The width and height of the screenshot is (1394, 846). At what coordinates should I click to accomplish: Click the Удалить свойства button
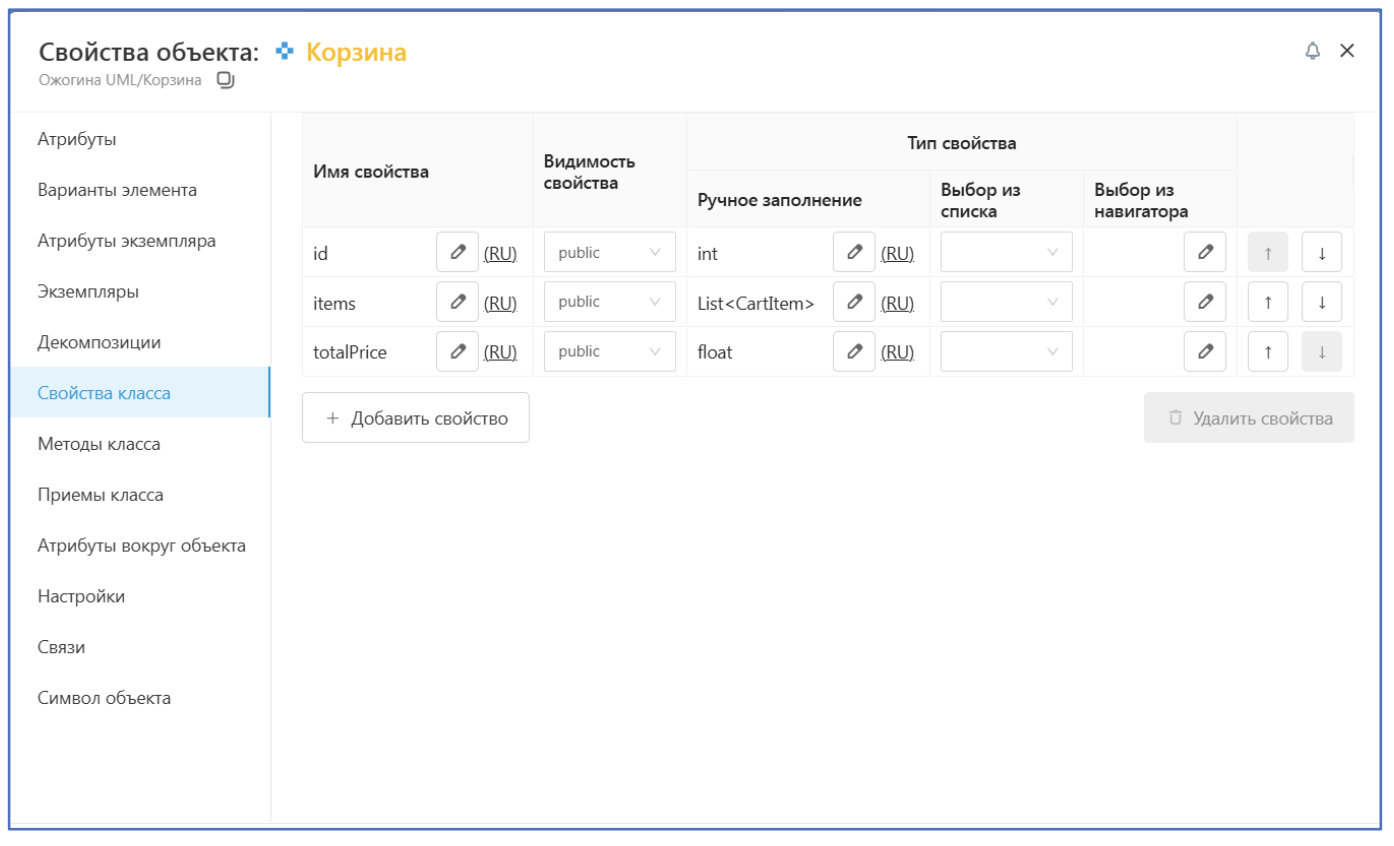1249,418
